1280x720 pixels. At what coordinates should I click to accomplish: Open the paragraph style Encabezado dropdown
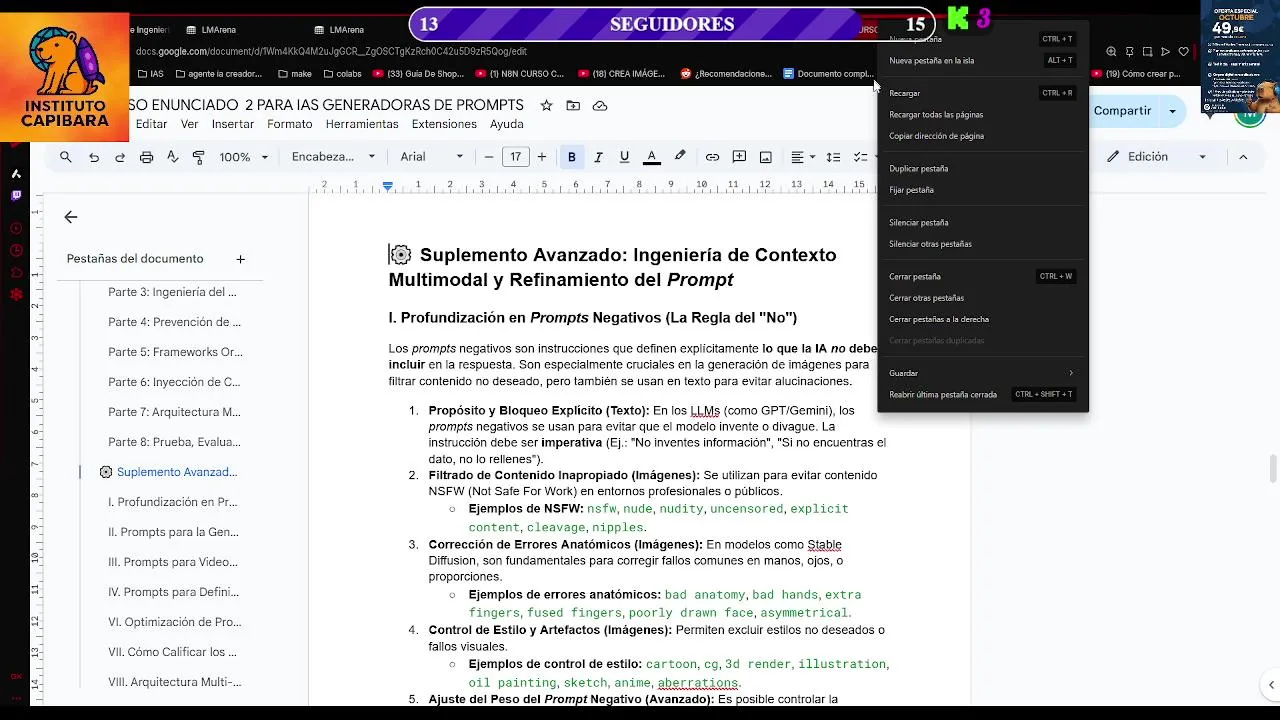[x=333, y=157]
